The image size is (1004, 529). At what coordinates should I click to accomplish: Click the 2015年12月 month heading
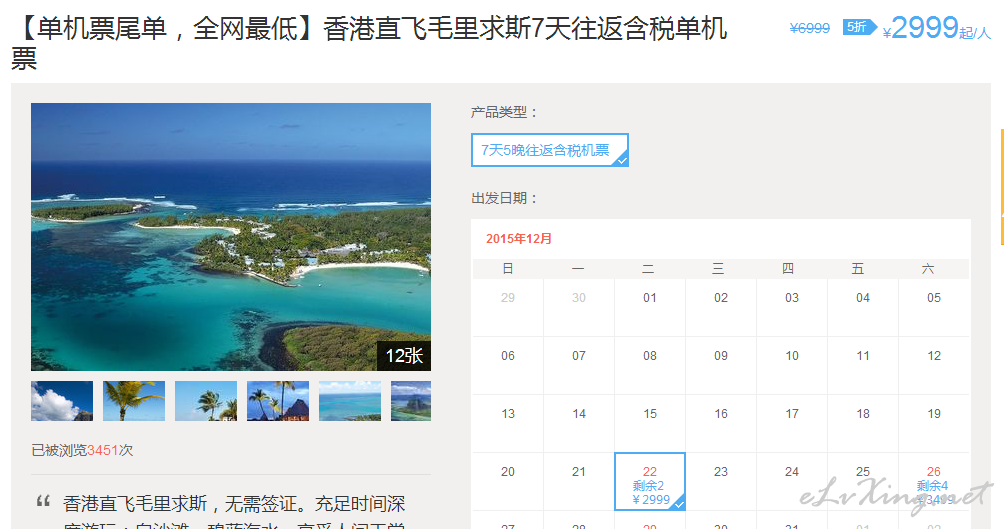(519, 239)
